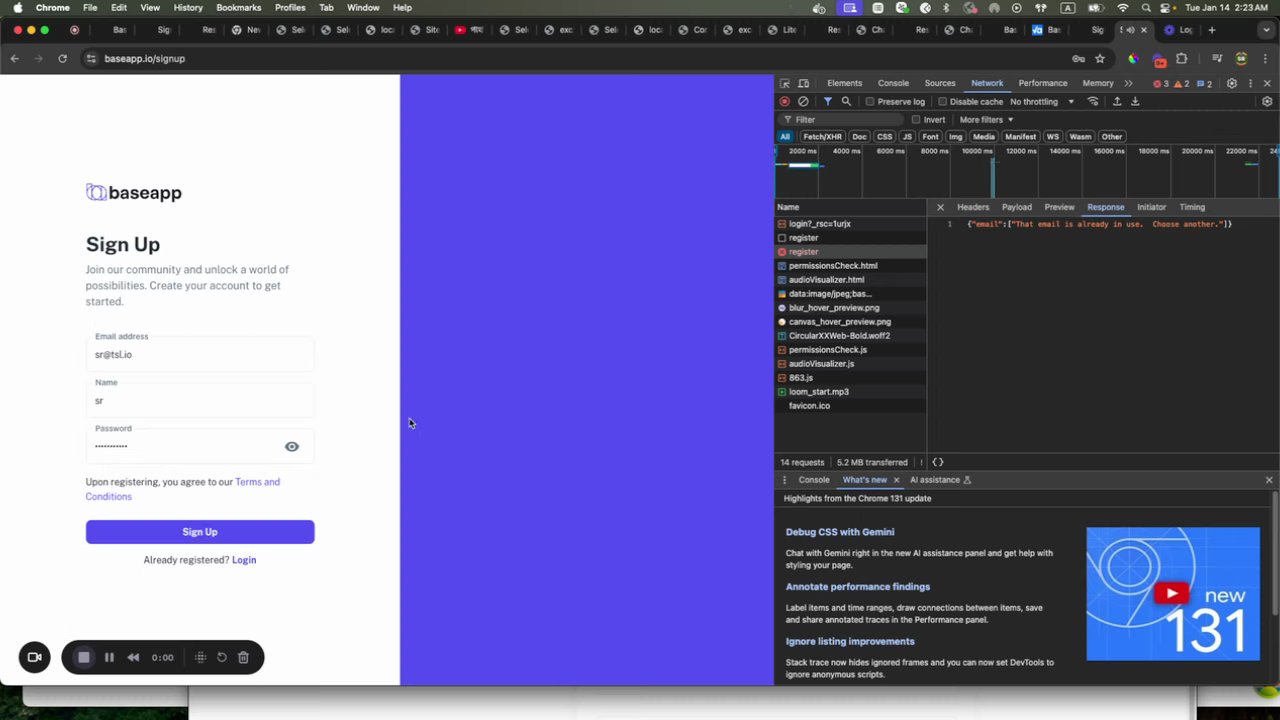This screenshot has width=1280, height=720.
Task: Open the Network panel settings gear
Action: point(1267,101)
